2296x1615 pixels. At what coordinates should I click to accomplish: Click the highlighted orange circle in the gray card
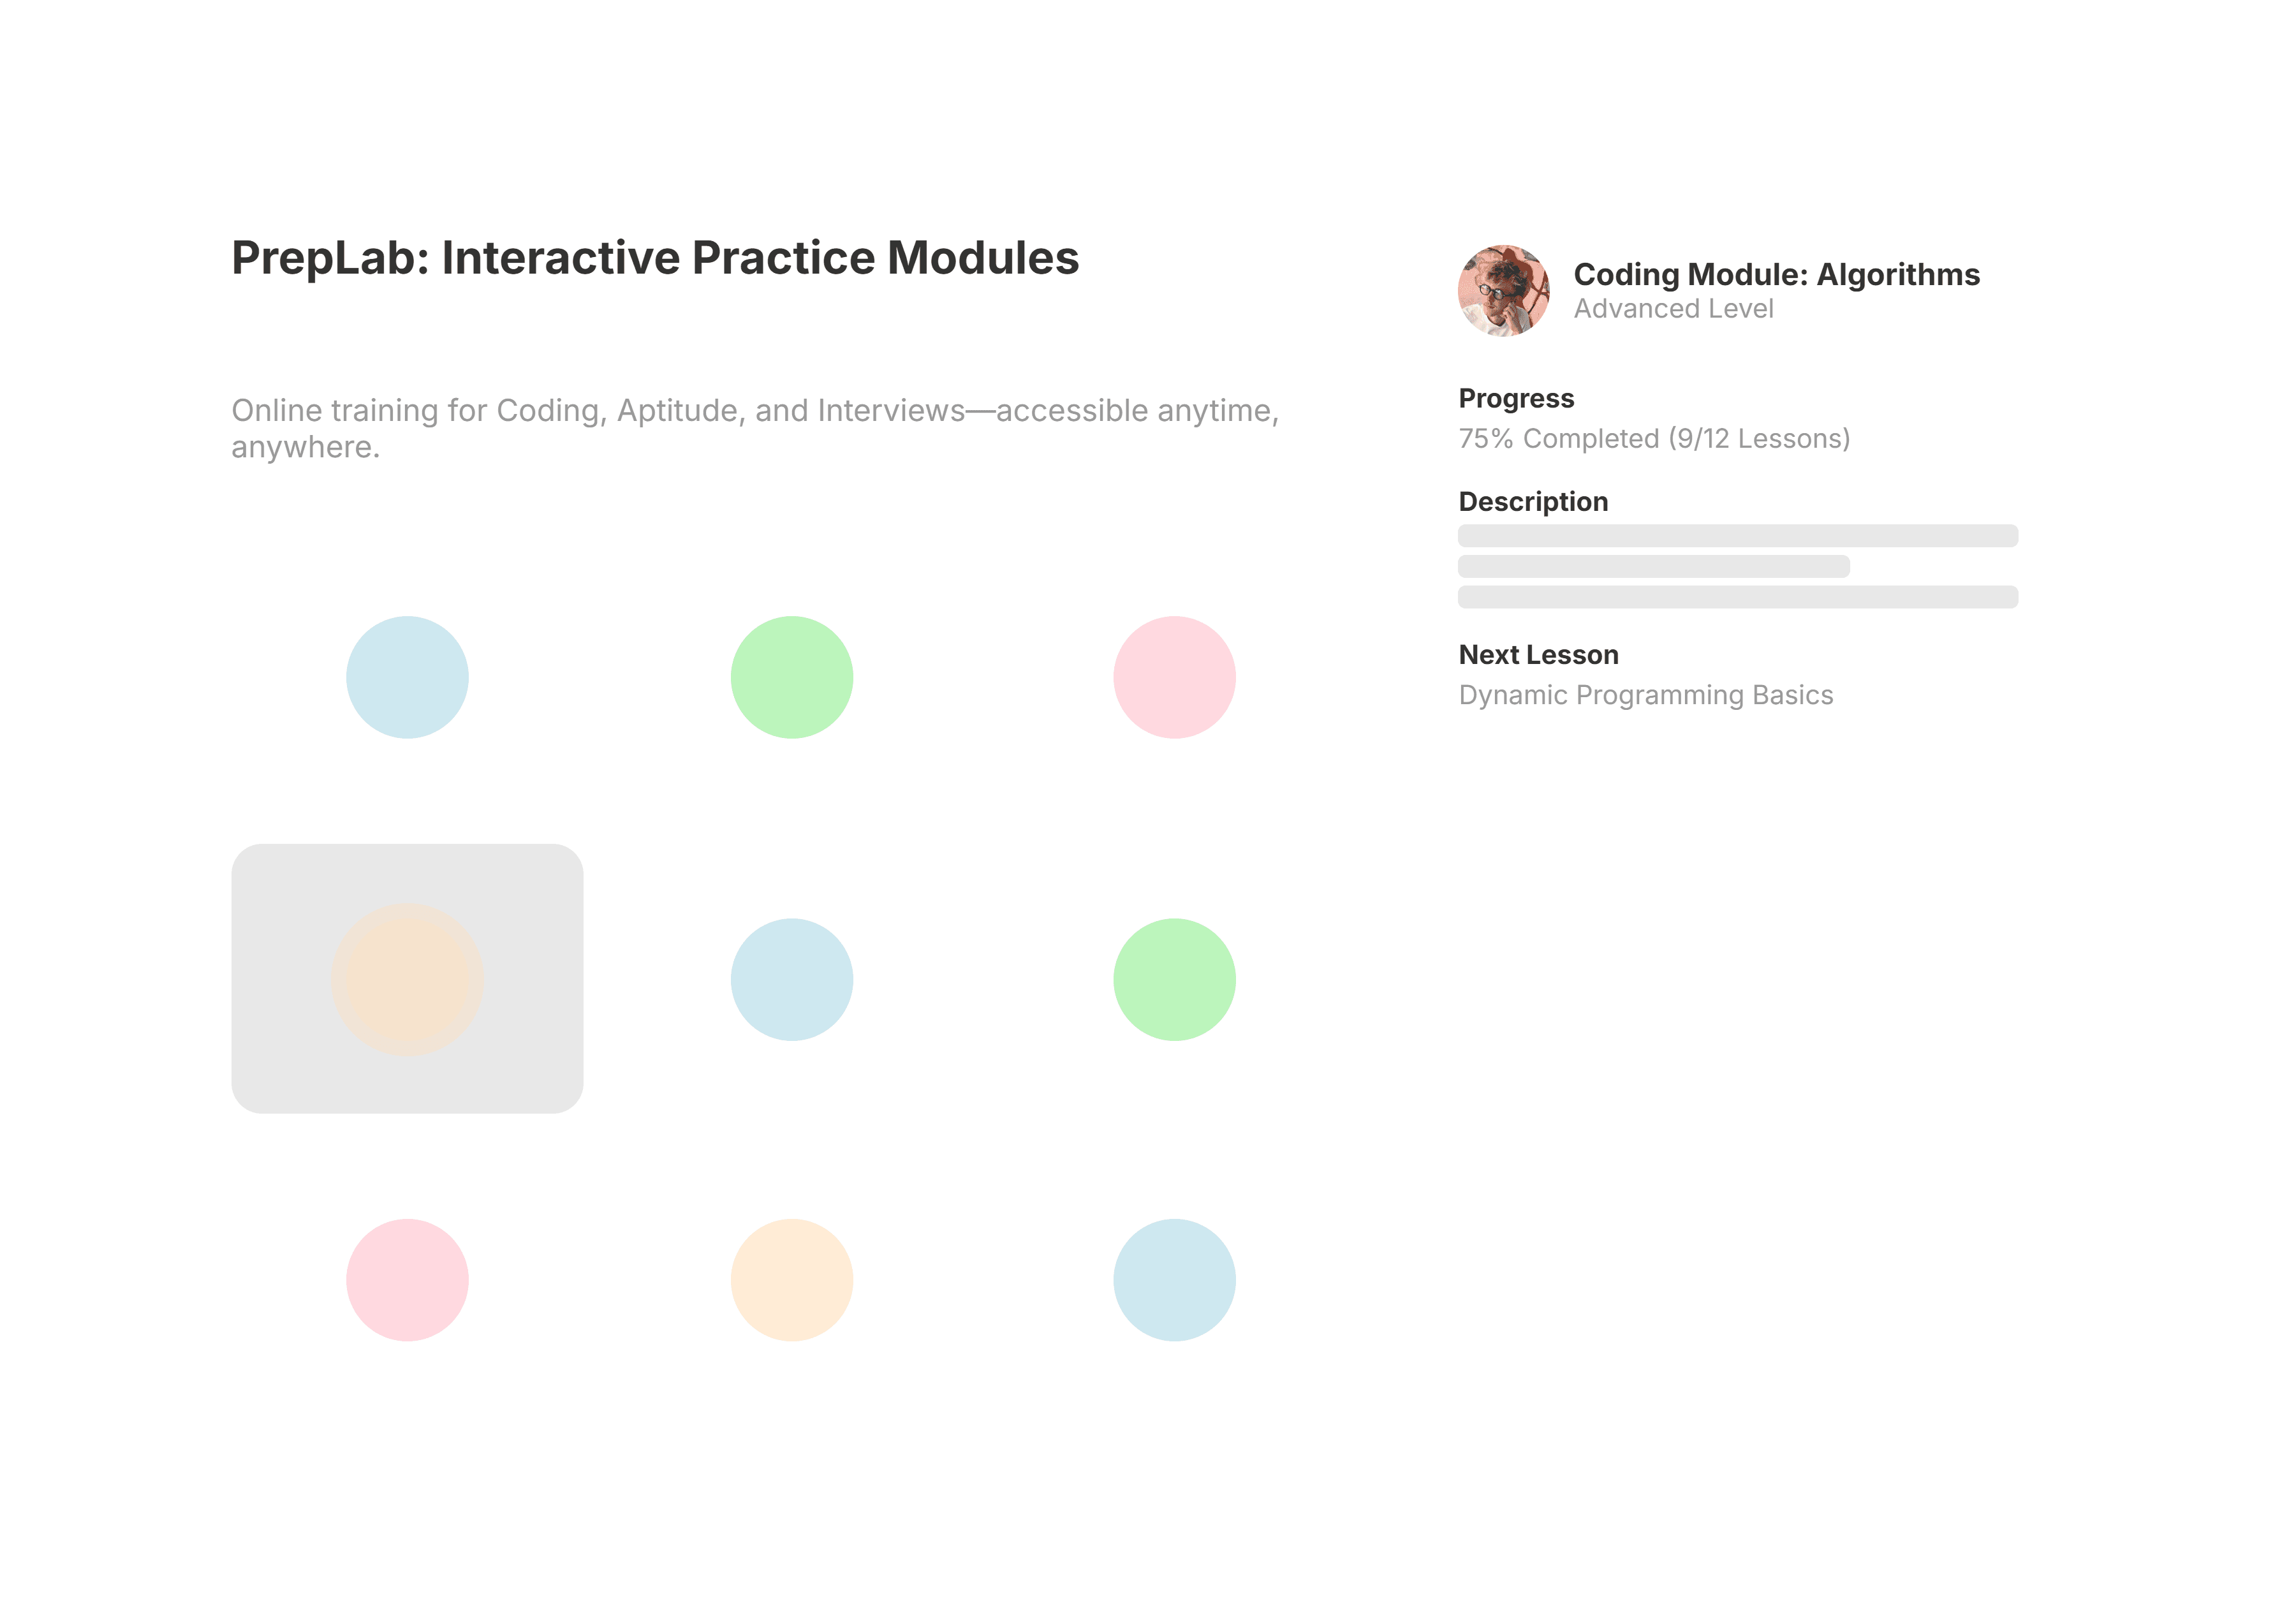click(407, 979)
